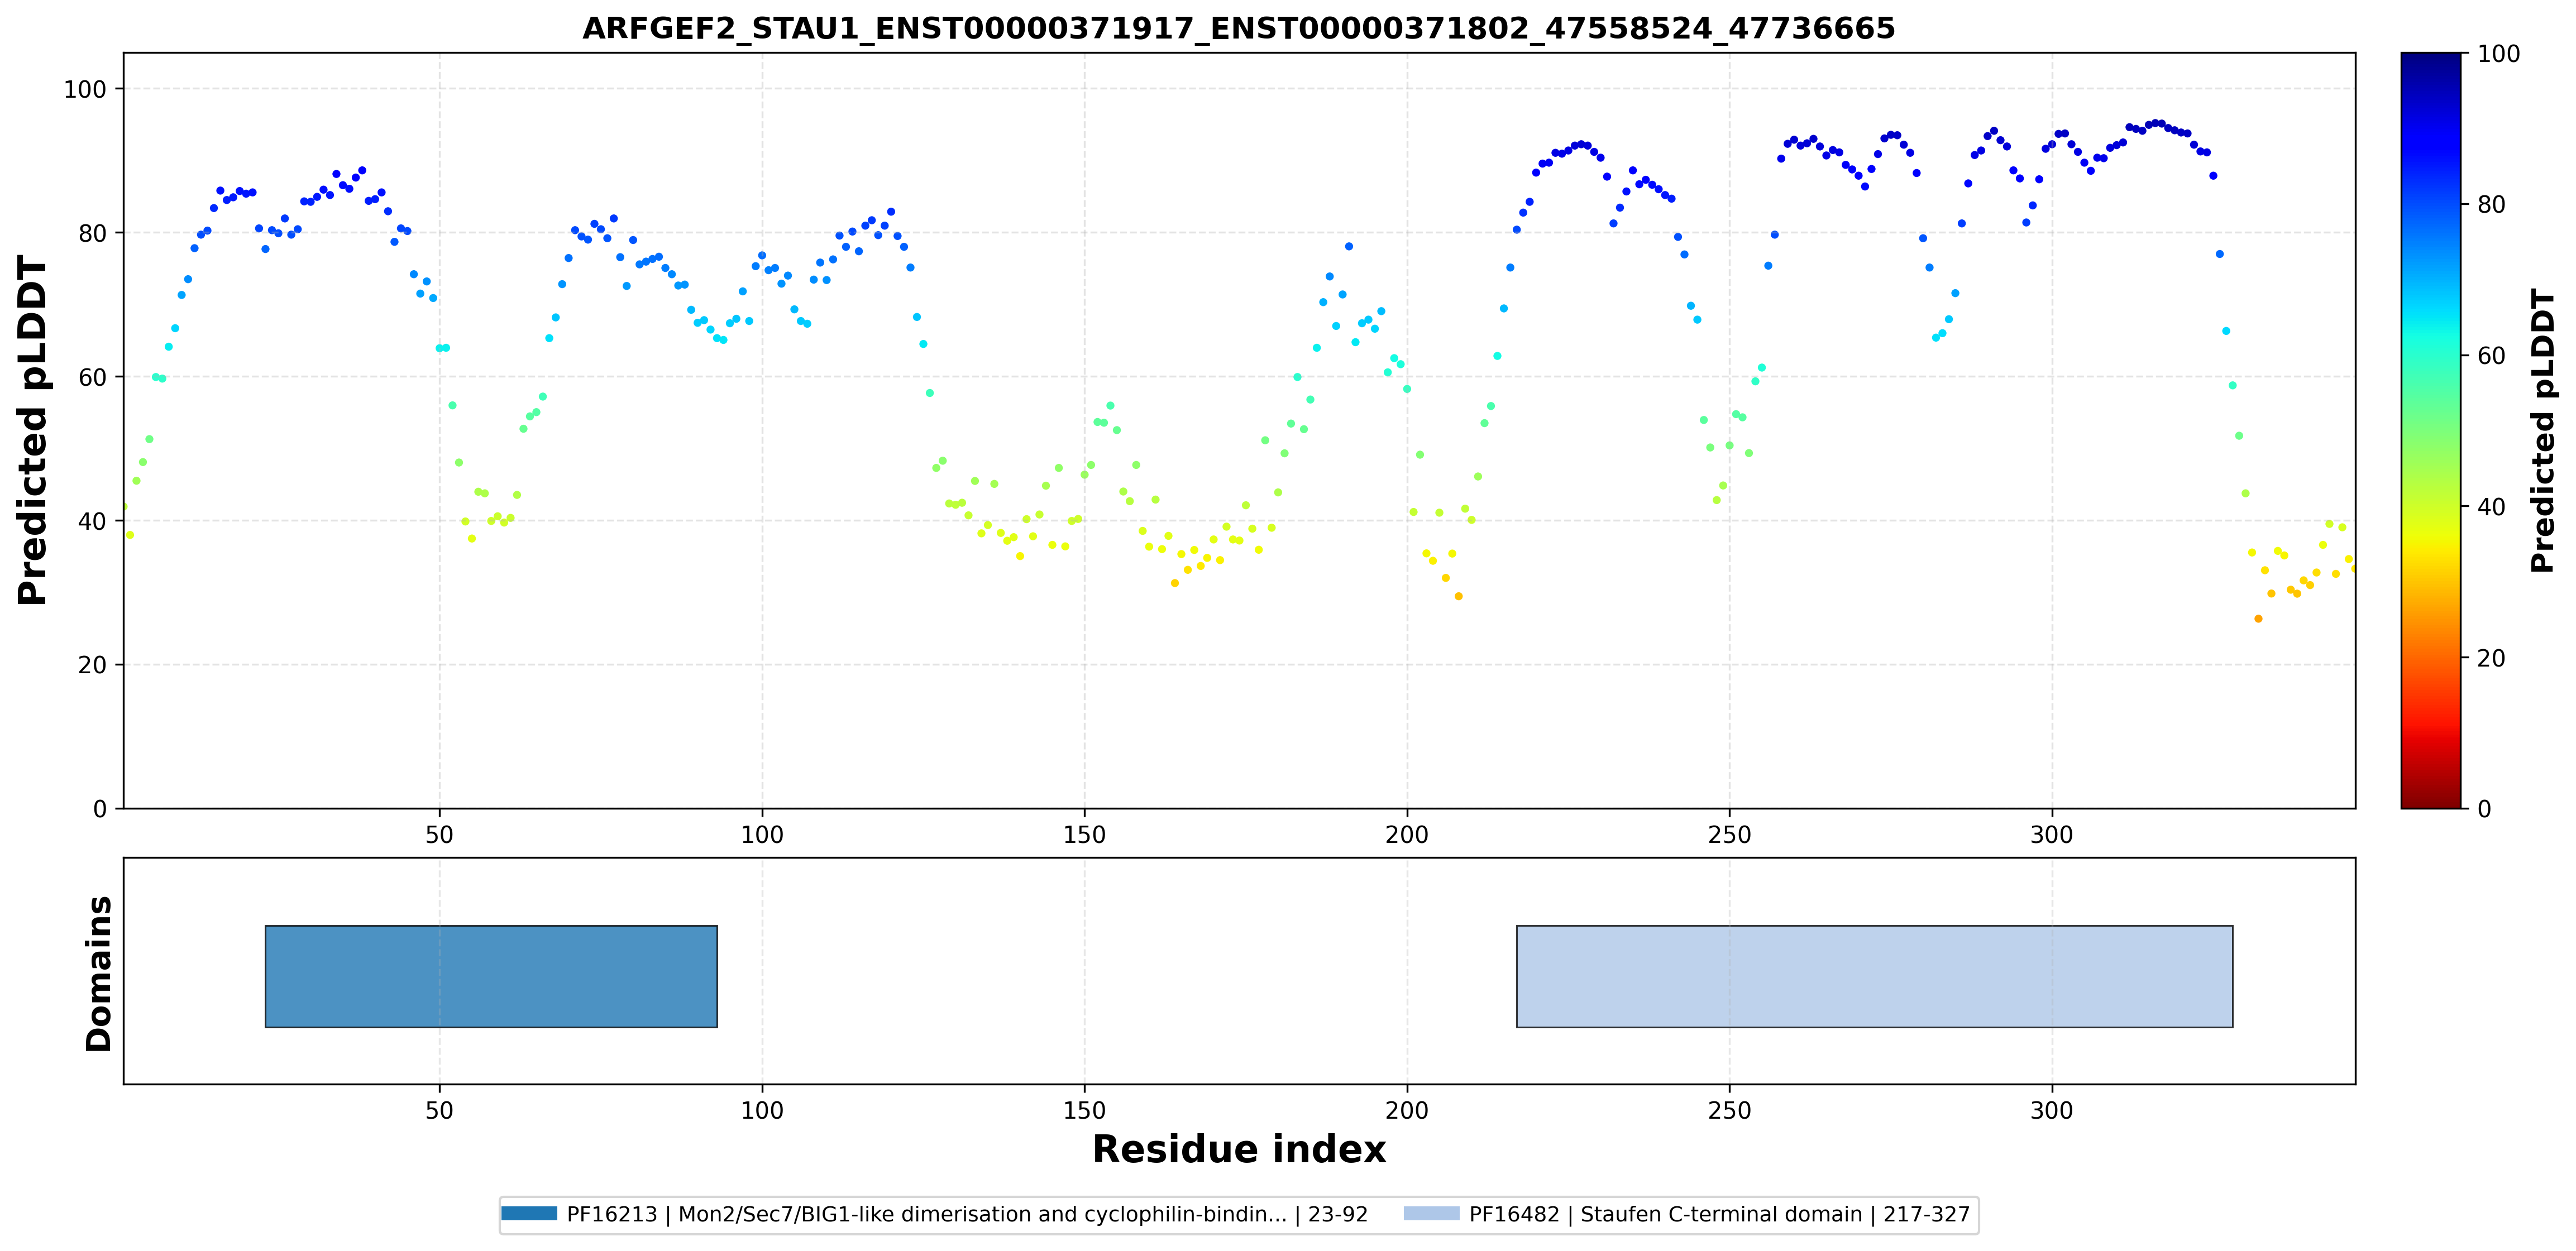Click the 200 tick under the scatter plot

[1407, 834]
